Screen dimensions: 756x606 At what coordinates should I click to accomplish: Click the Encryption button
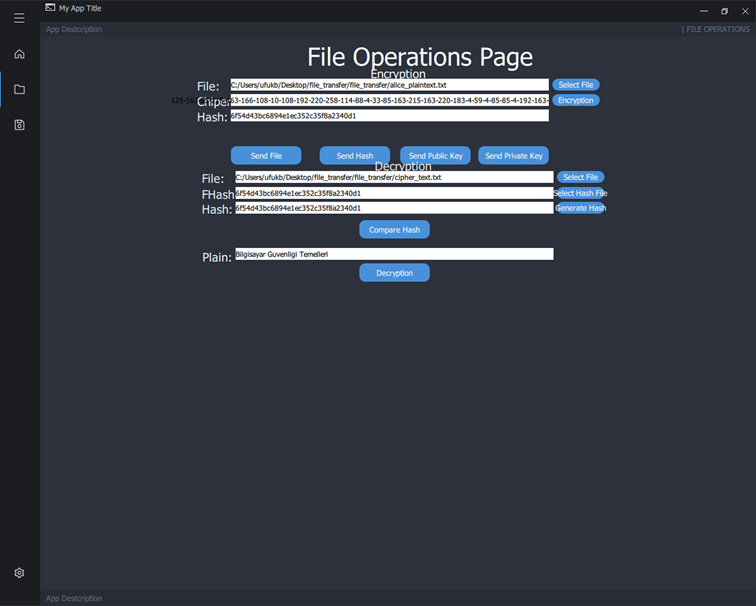pos(576,100)
